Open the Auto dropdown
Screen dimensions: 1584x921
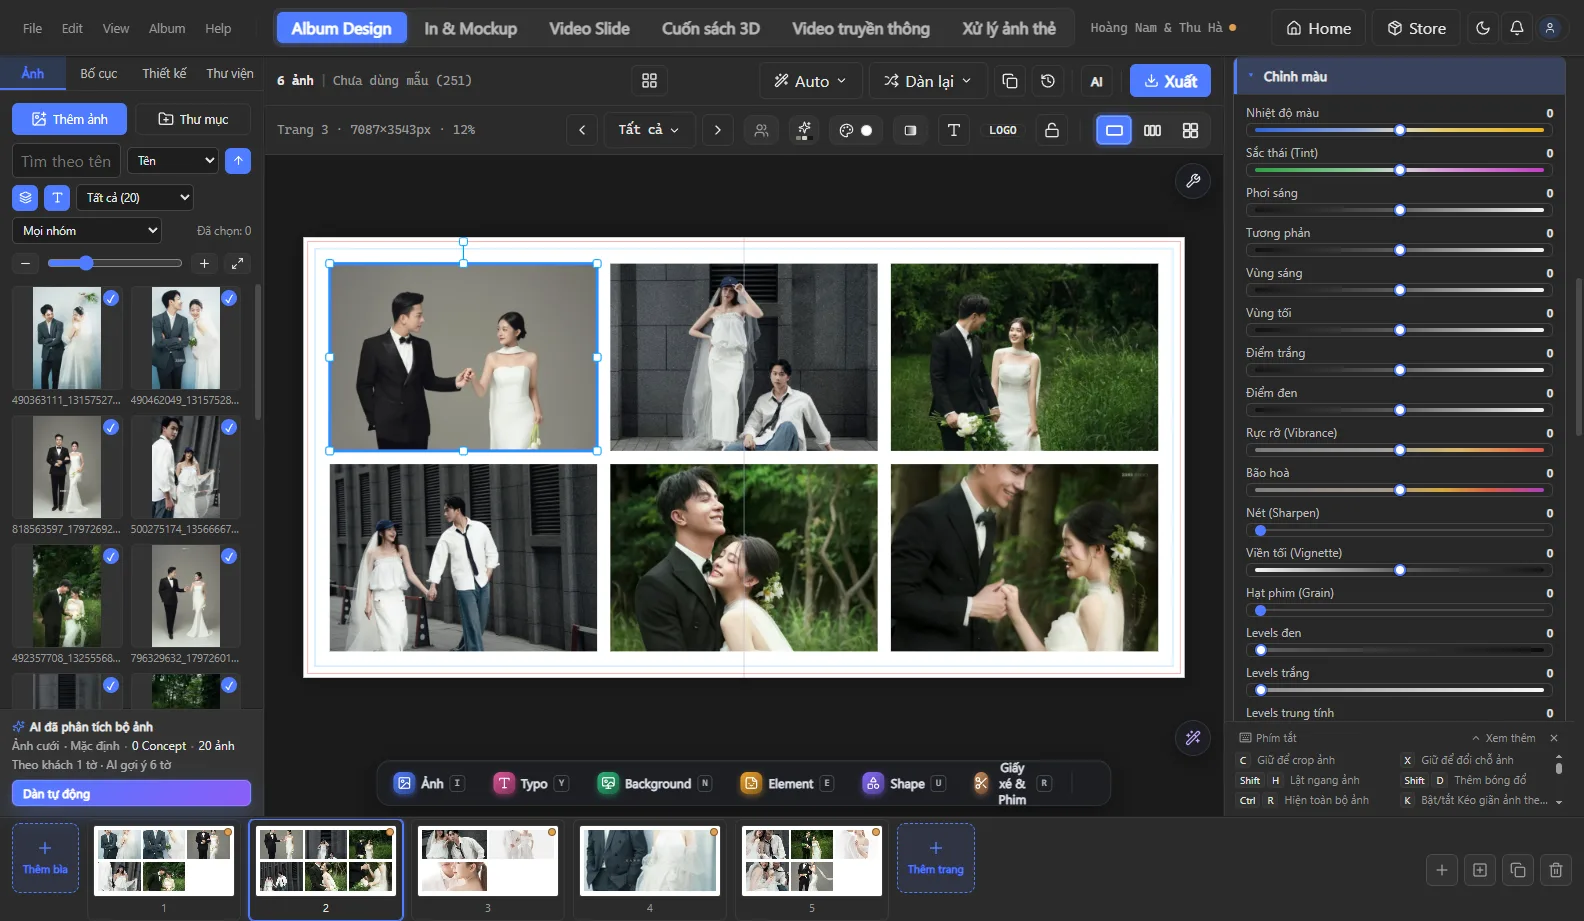coord(810,81)
